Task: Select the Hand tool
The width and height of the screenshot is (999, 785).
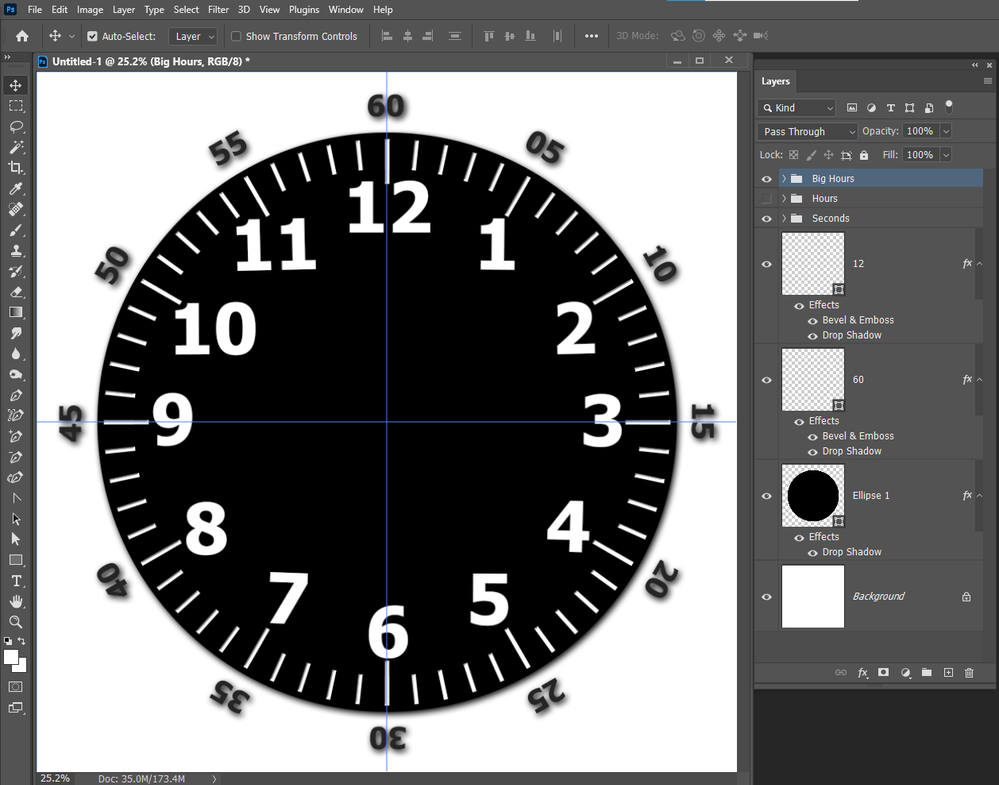Action: click(x=15, y=601)
